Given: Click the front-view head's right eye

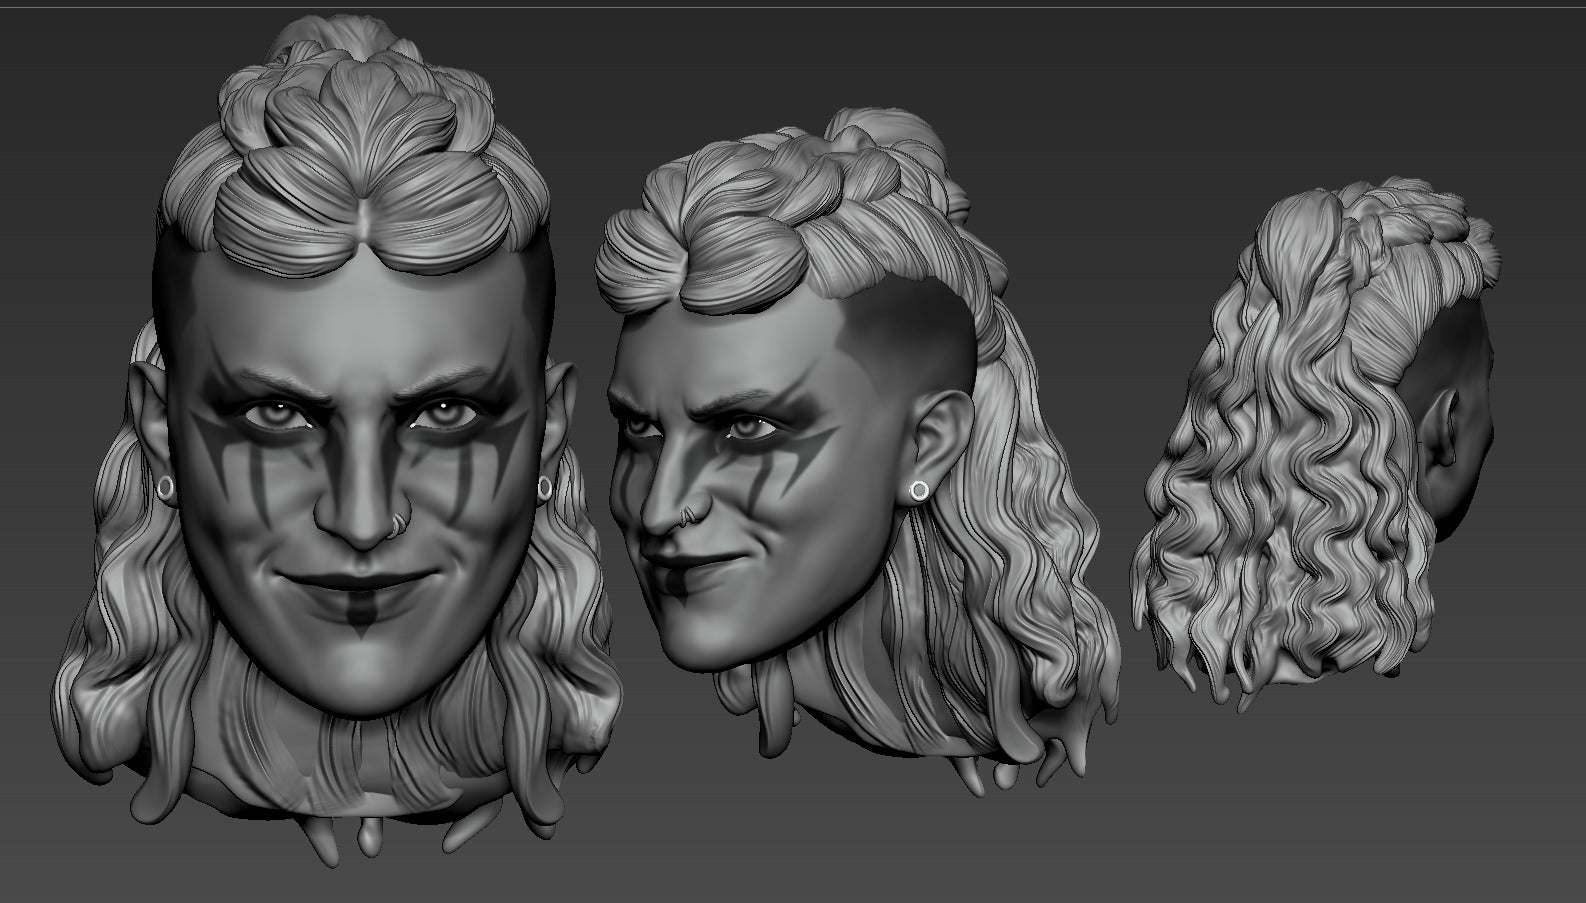Looking at the screenshot, I should 440,412.
